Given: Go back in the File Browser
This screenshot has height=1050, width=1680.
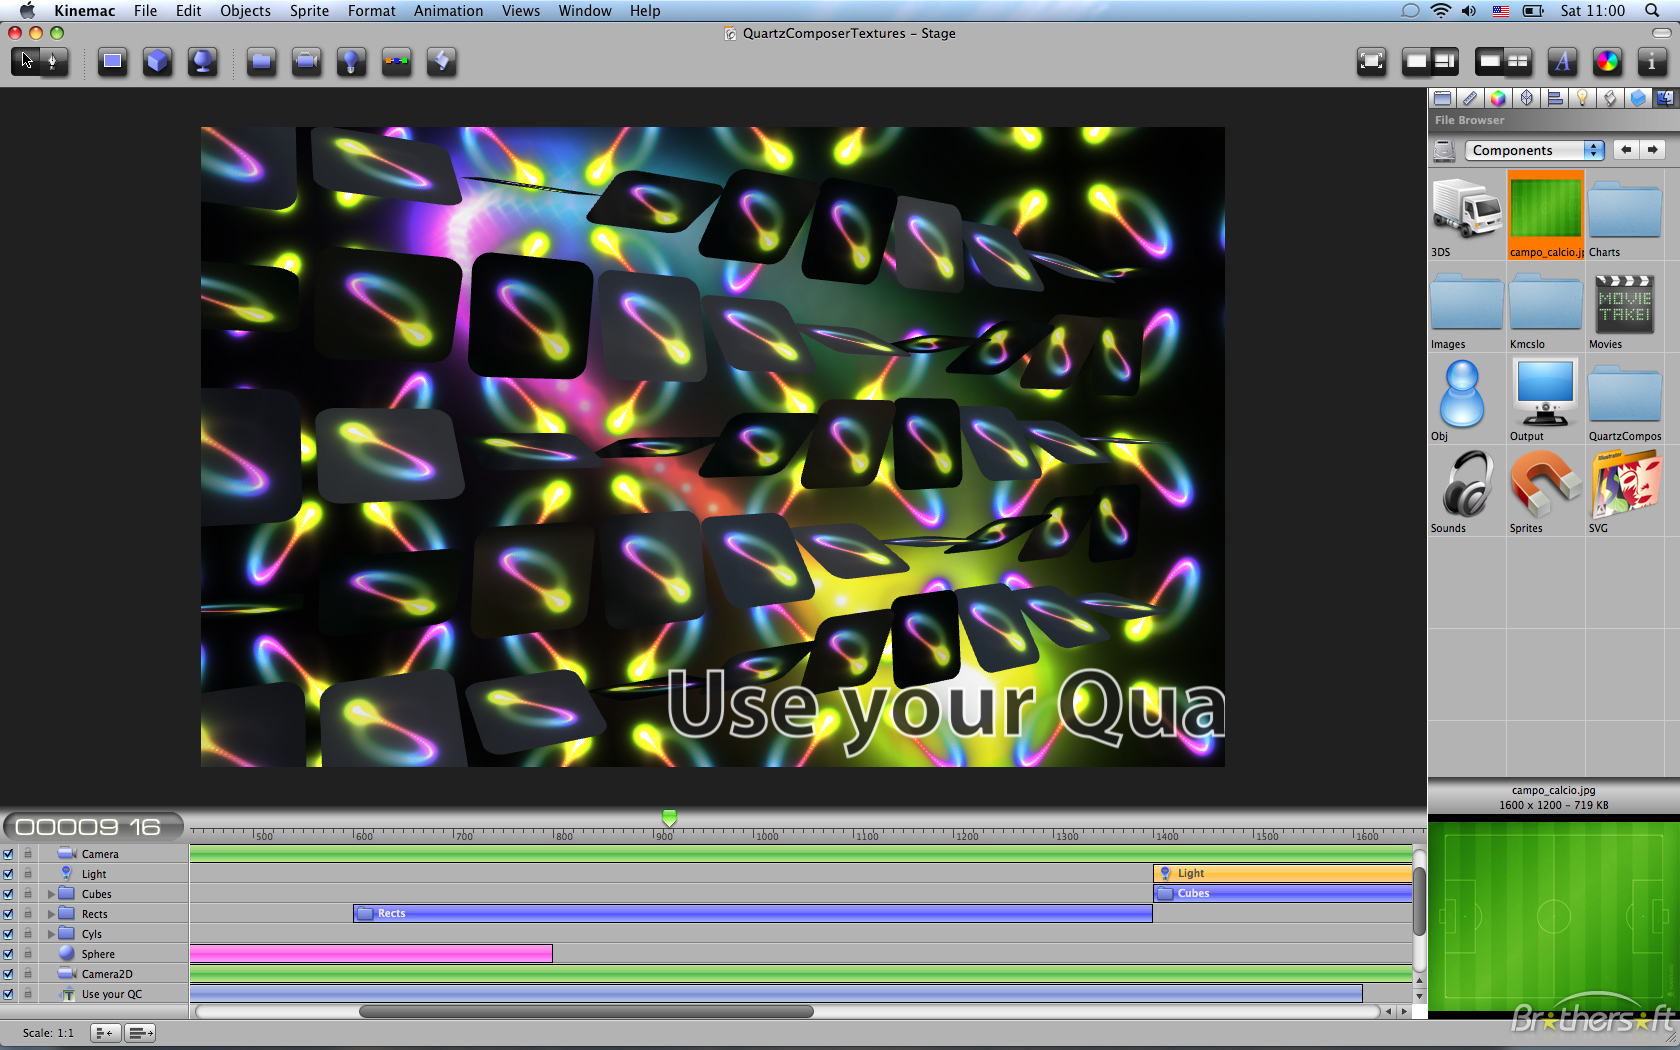Looking at the screenshot, I should click(1626, 150).
